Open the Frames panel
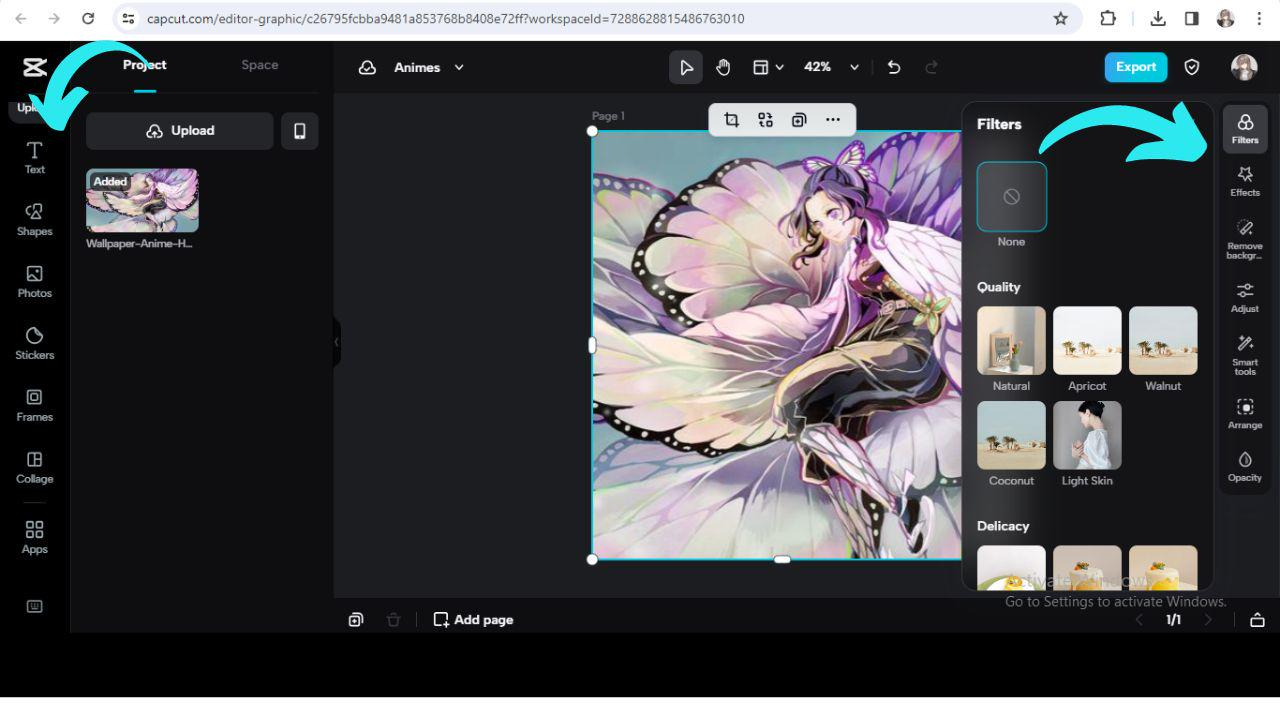The image size is (1280, 720). pos(34,405)
